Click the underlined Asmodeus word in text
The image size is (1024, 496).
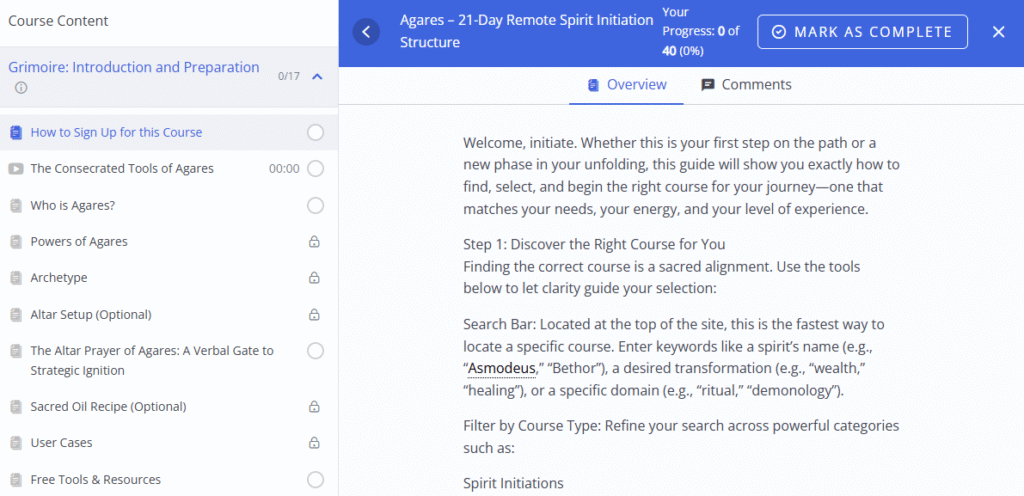[x=501, y=370]
